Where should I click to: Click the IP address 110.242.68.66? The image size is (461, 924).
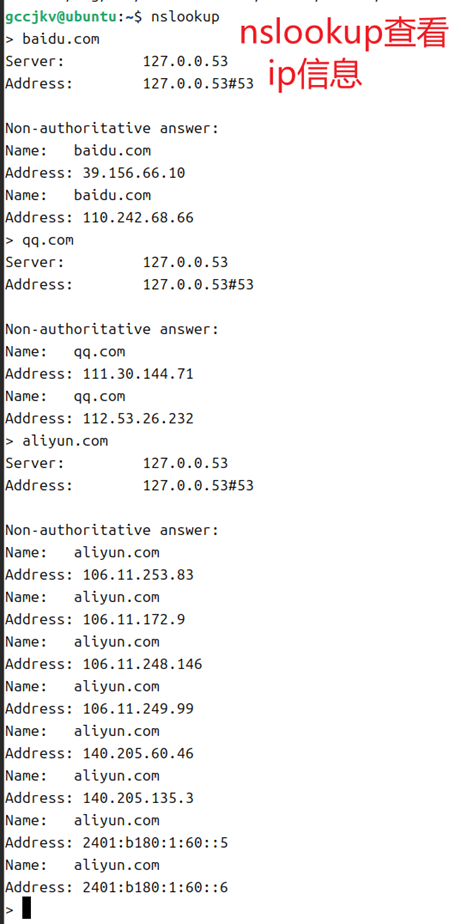click(x=138, y=217)
